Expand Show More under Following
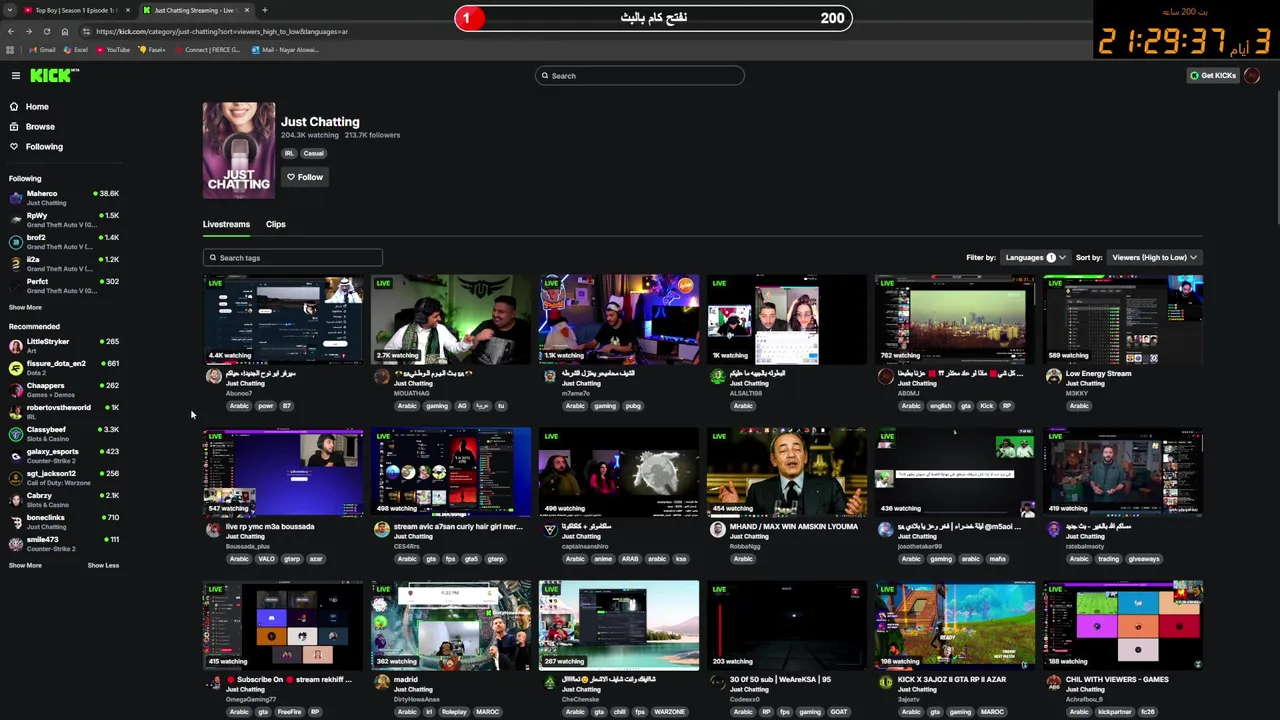 26,308
